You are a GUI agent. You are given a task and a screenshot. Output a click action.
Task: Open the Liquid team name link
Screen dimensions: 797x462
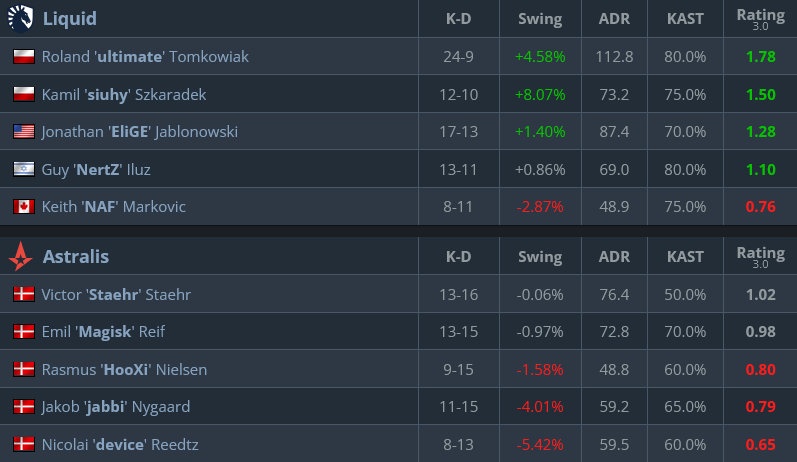click(x=69, y=18)
